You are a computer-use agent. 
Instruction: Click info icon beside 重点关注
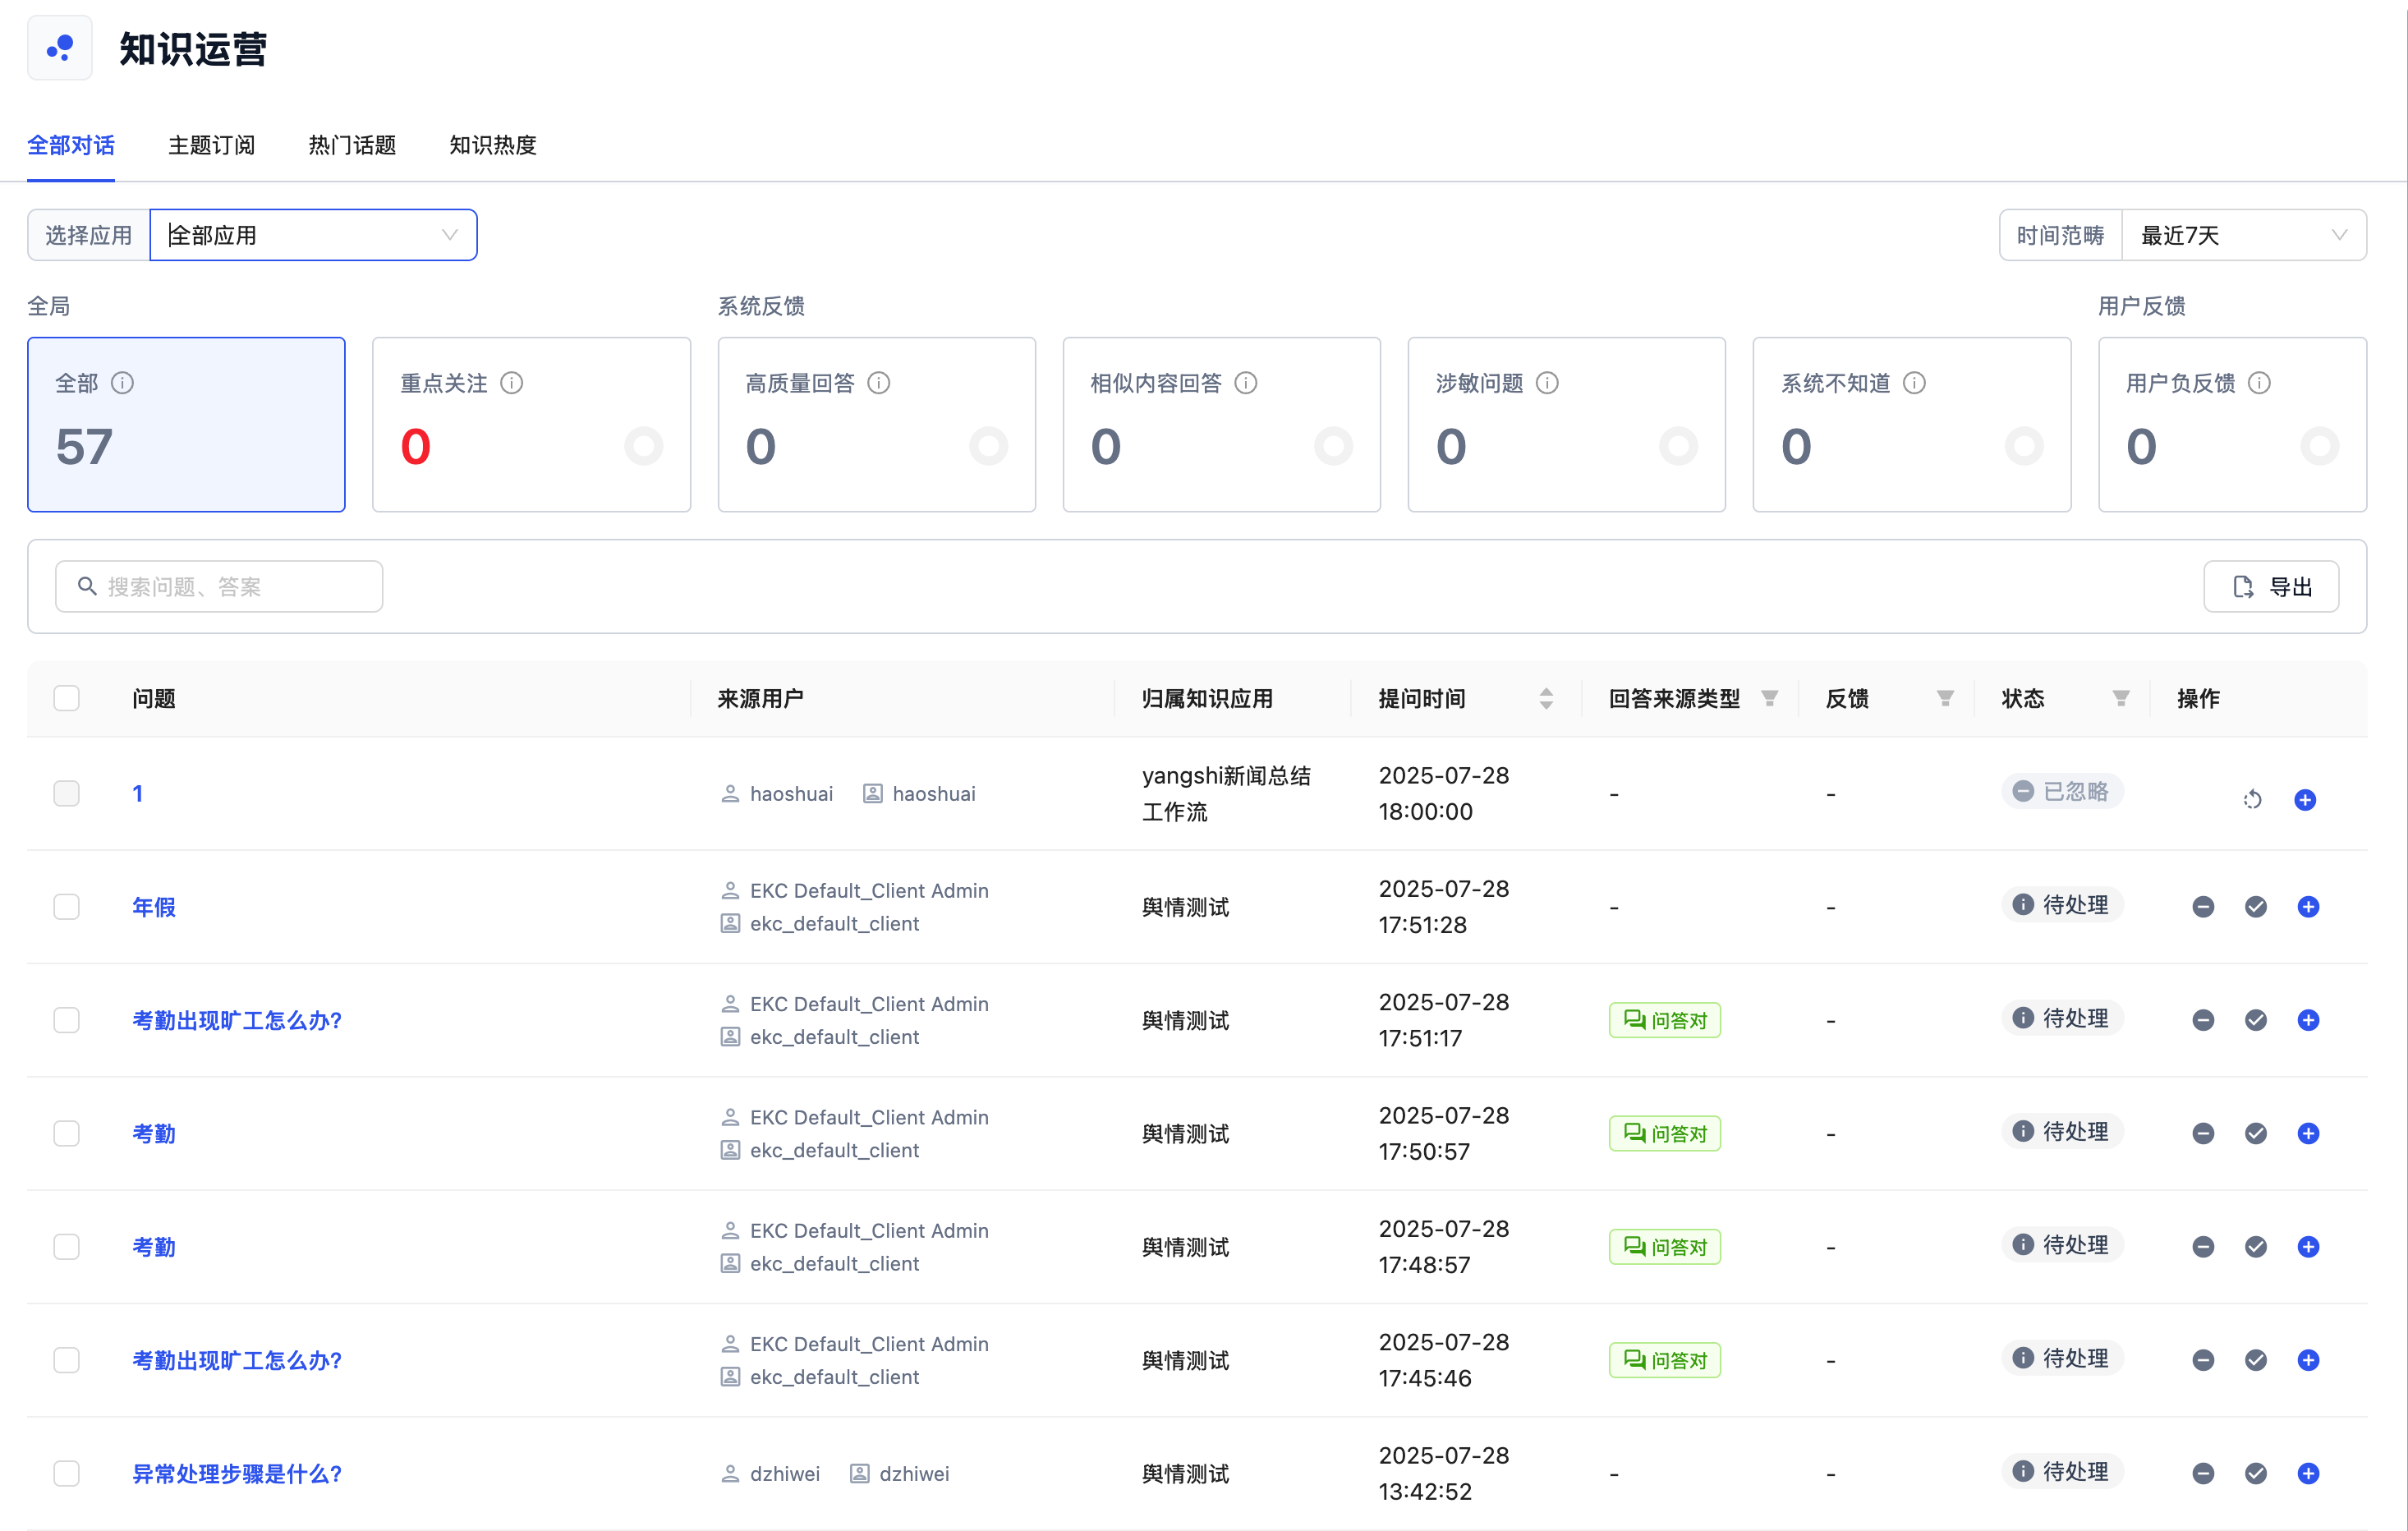coord(511,383)
